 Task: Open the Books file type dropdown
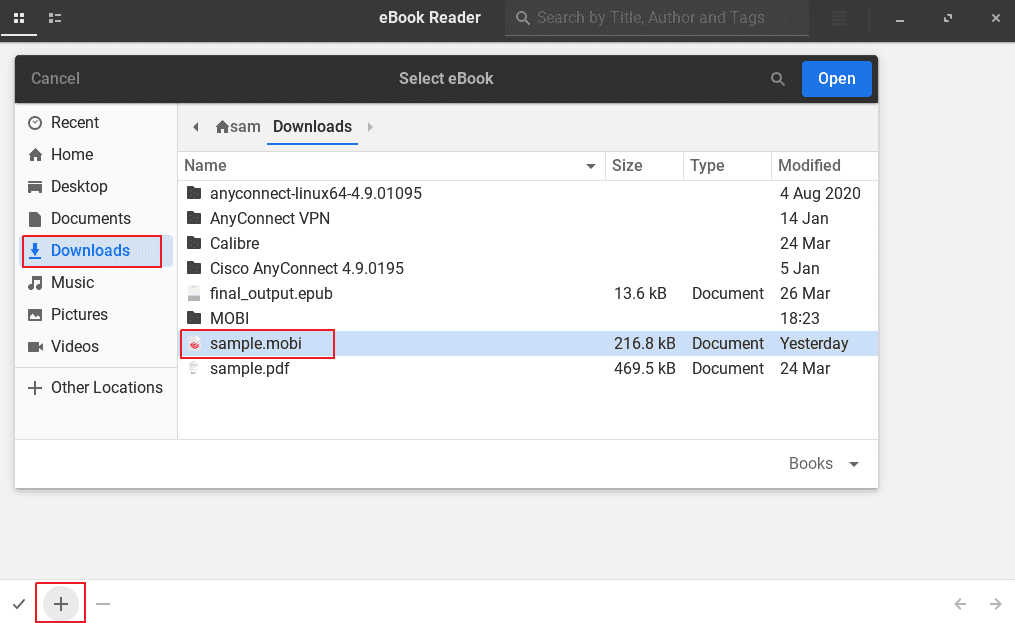tap(824, 463)
